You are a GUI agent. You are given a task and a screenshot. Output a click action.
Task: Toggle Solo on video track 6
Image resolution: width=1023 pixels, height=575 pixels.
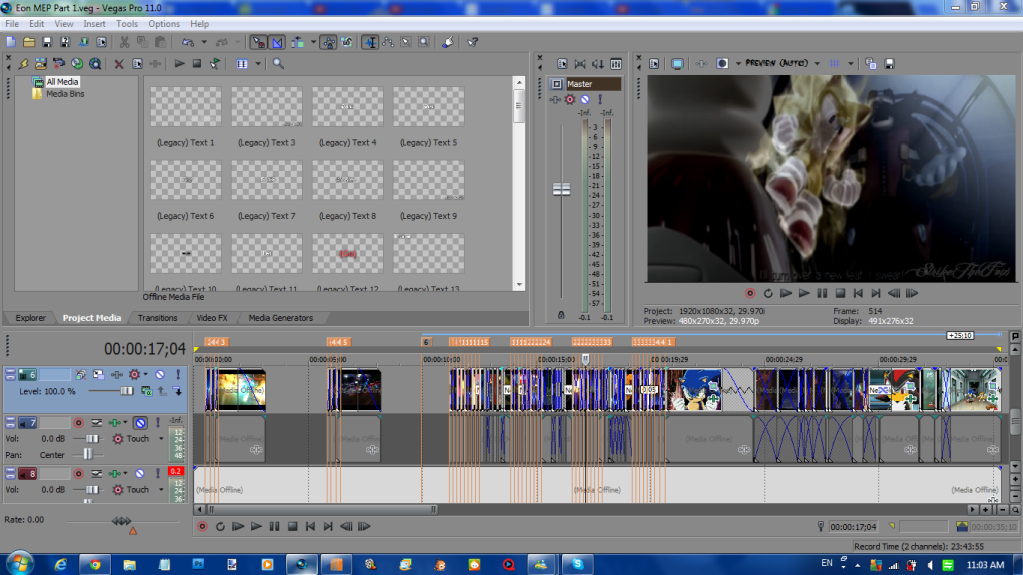(177, 374)
